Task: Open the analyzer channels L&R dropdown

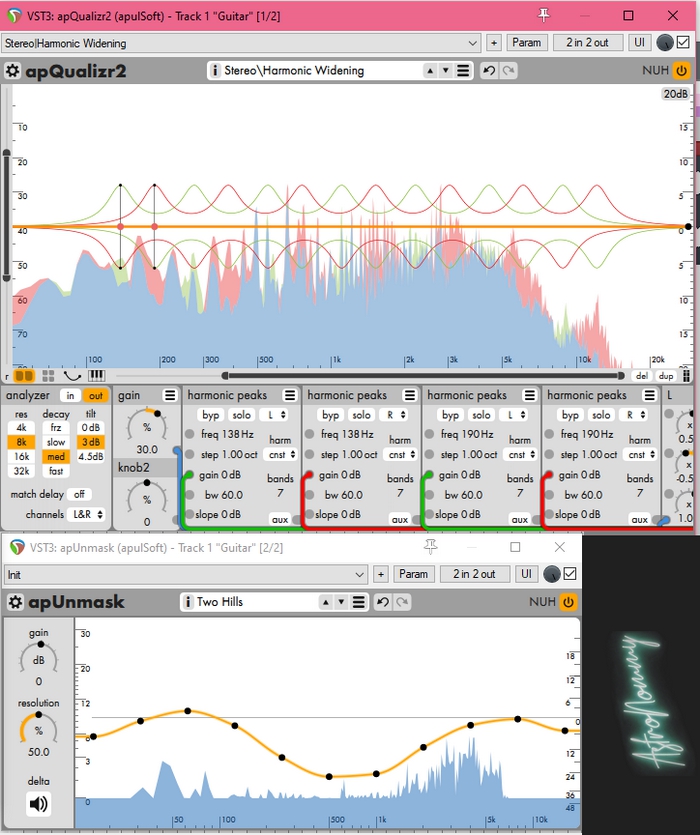Action: 80,514
